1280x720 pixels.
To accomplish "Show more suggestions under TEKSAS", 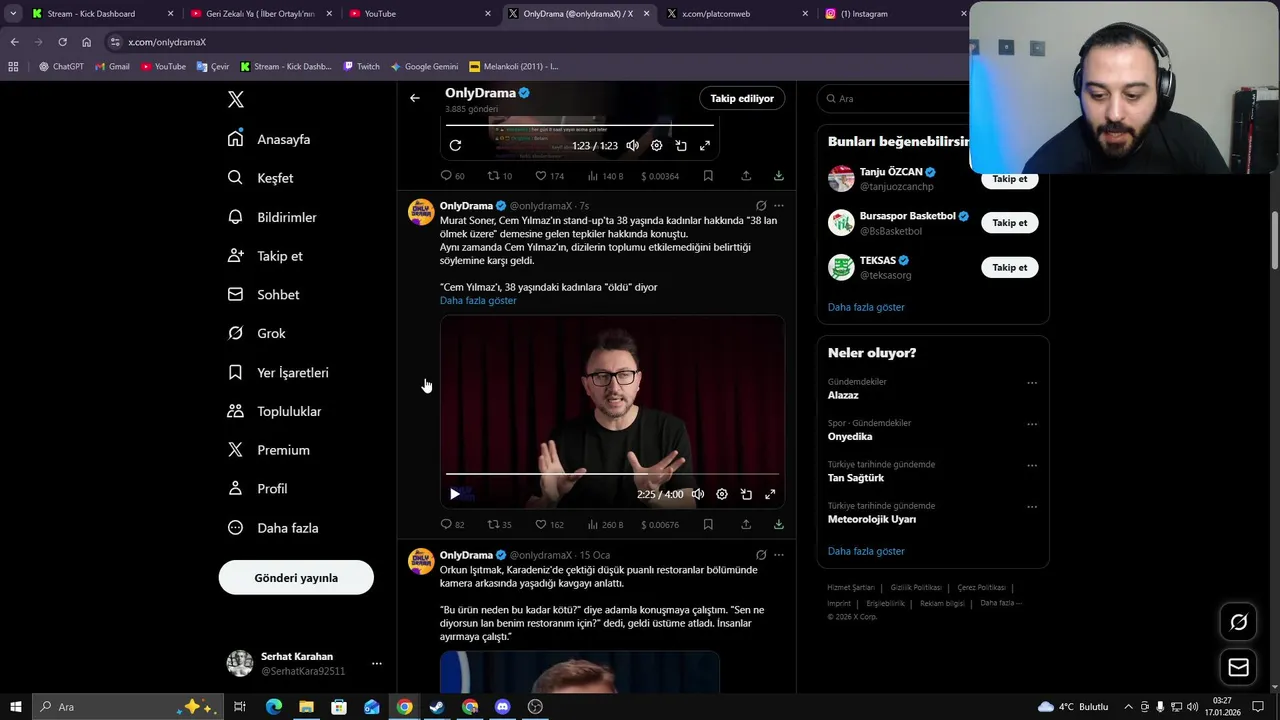I will pyautogui.click(x=866, y=307).
